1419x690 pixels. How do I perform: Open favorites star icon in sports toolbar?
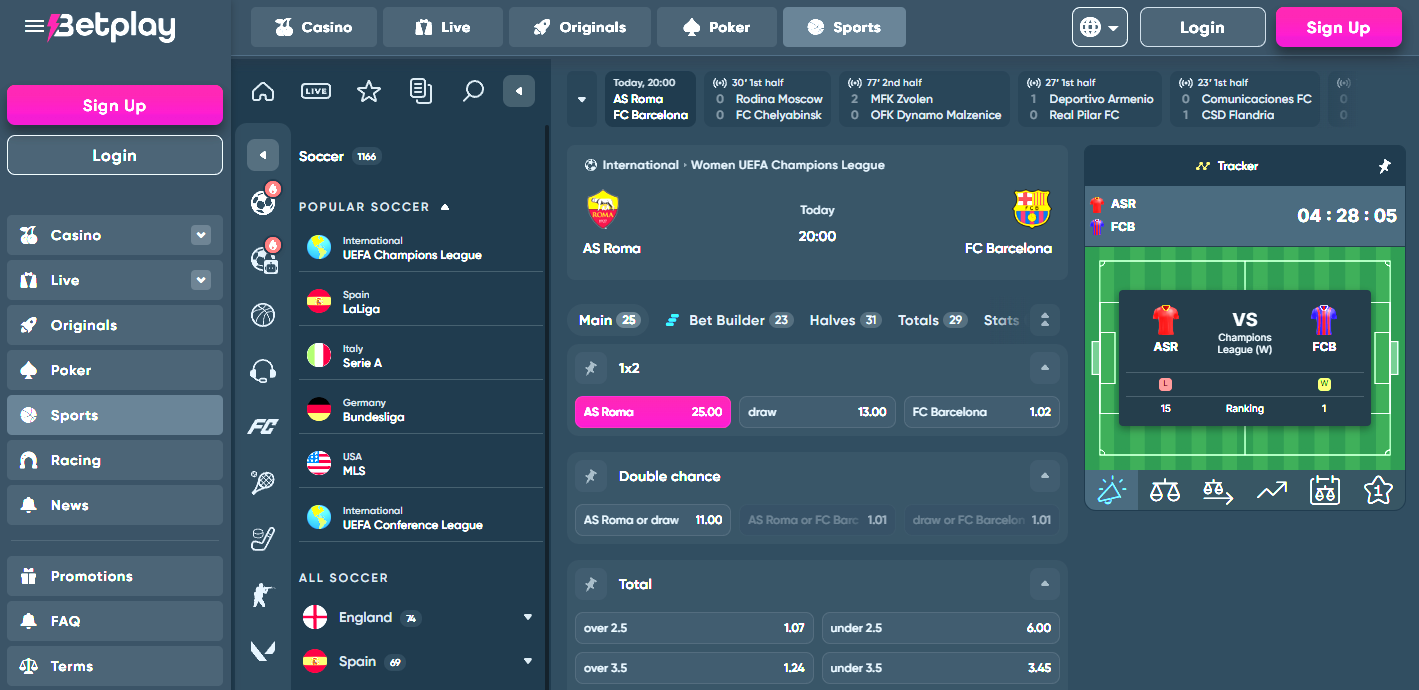[369, 92]
